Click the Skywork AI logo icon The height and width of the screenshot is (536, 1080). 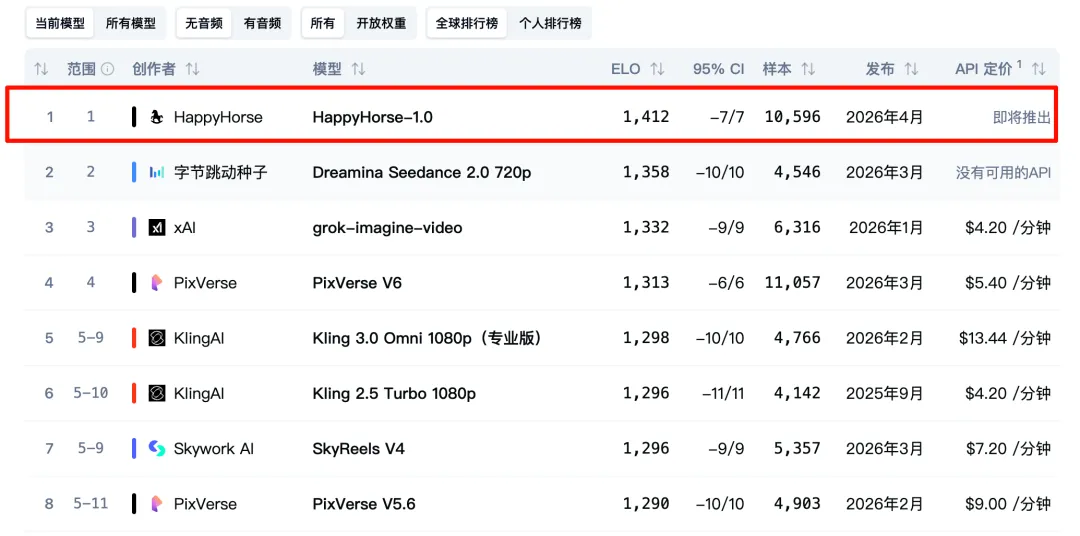[157, 449]
